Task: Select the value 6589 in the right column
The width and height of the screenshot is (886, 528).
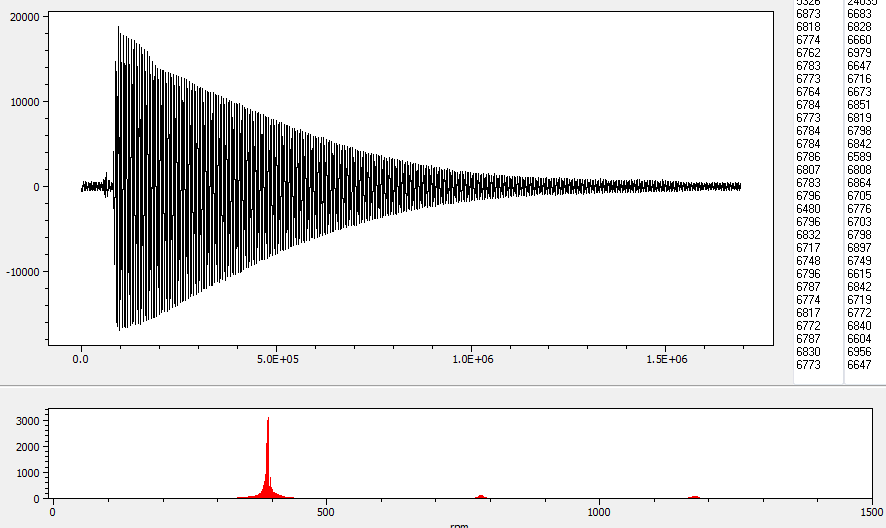Action: (859, 157)
